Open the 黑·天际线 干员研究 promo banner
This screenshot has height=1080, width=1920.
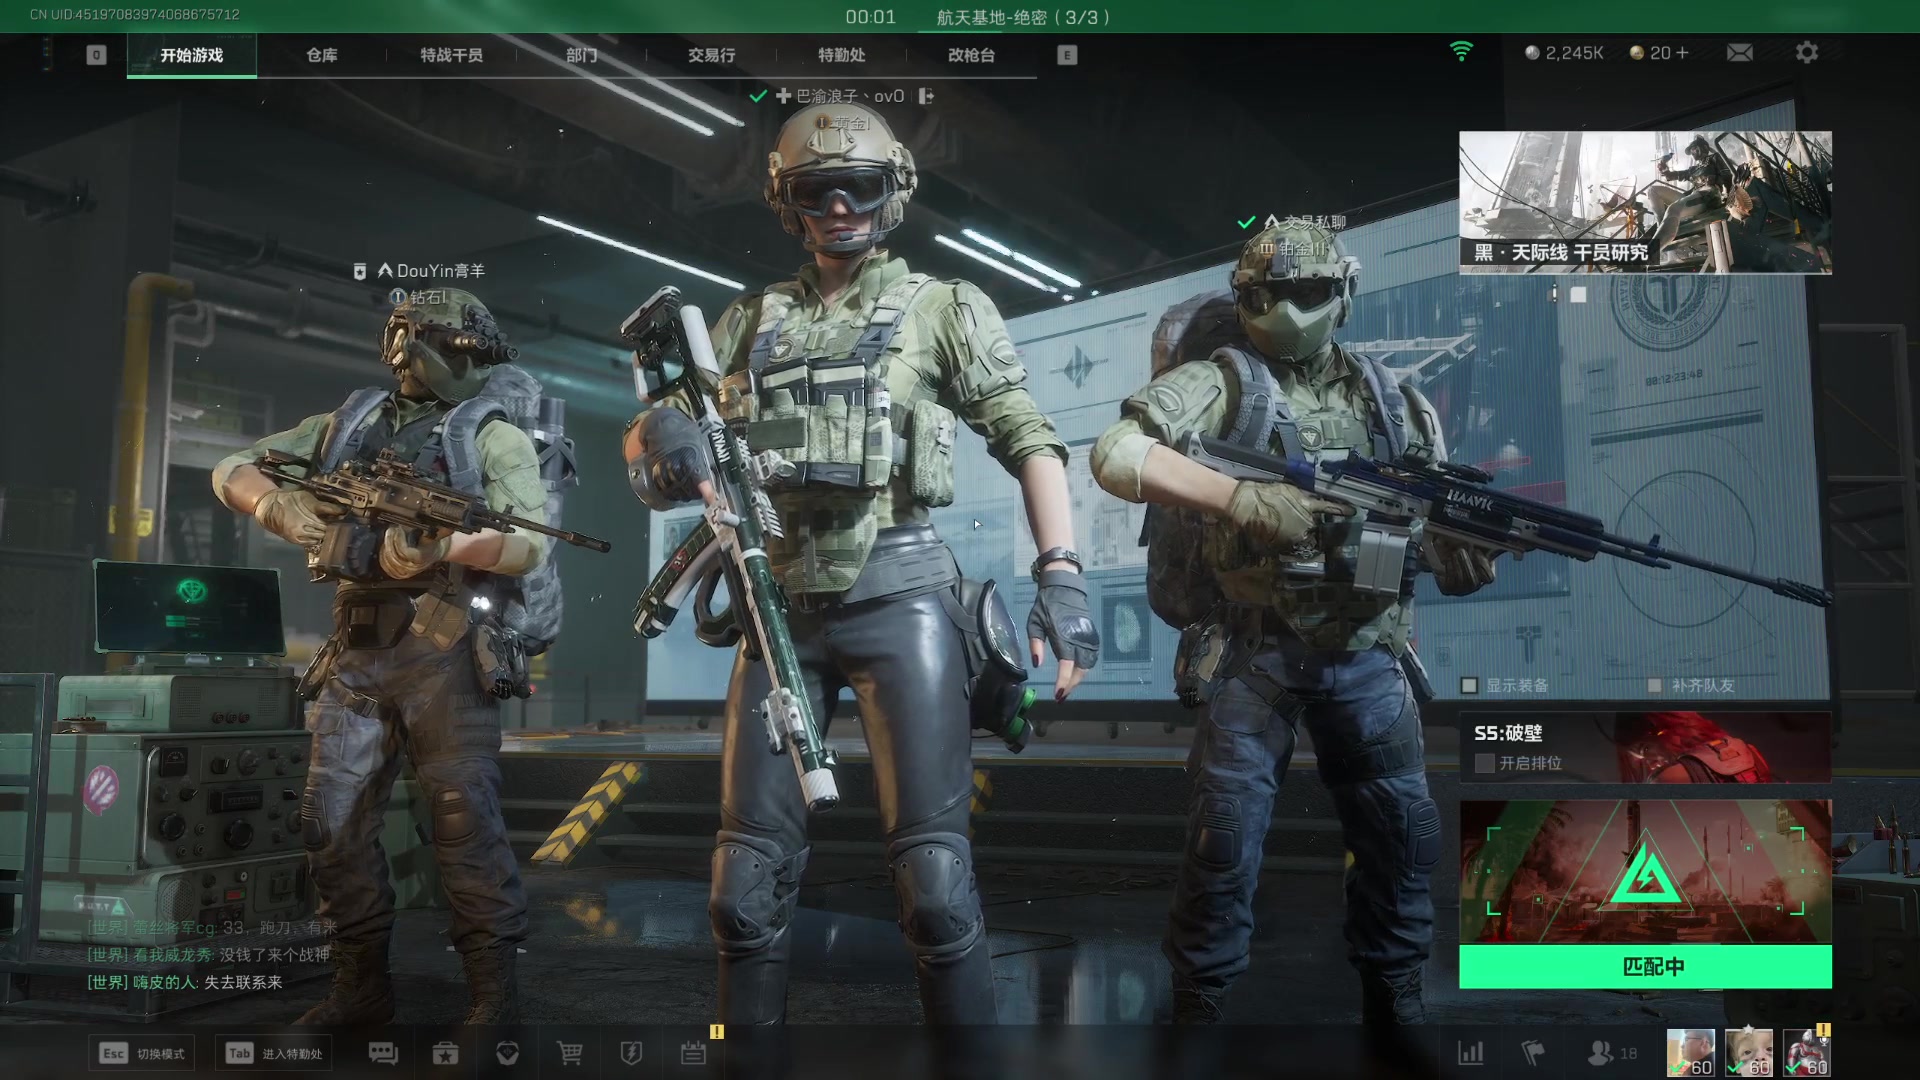[x=1645, y=202]
